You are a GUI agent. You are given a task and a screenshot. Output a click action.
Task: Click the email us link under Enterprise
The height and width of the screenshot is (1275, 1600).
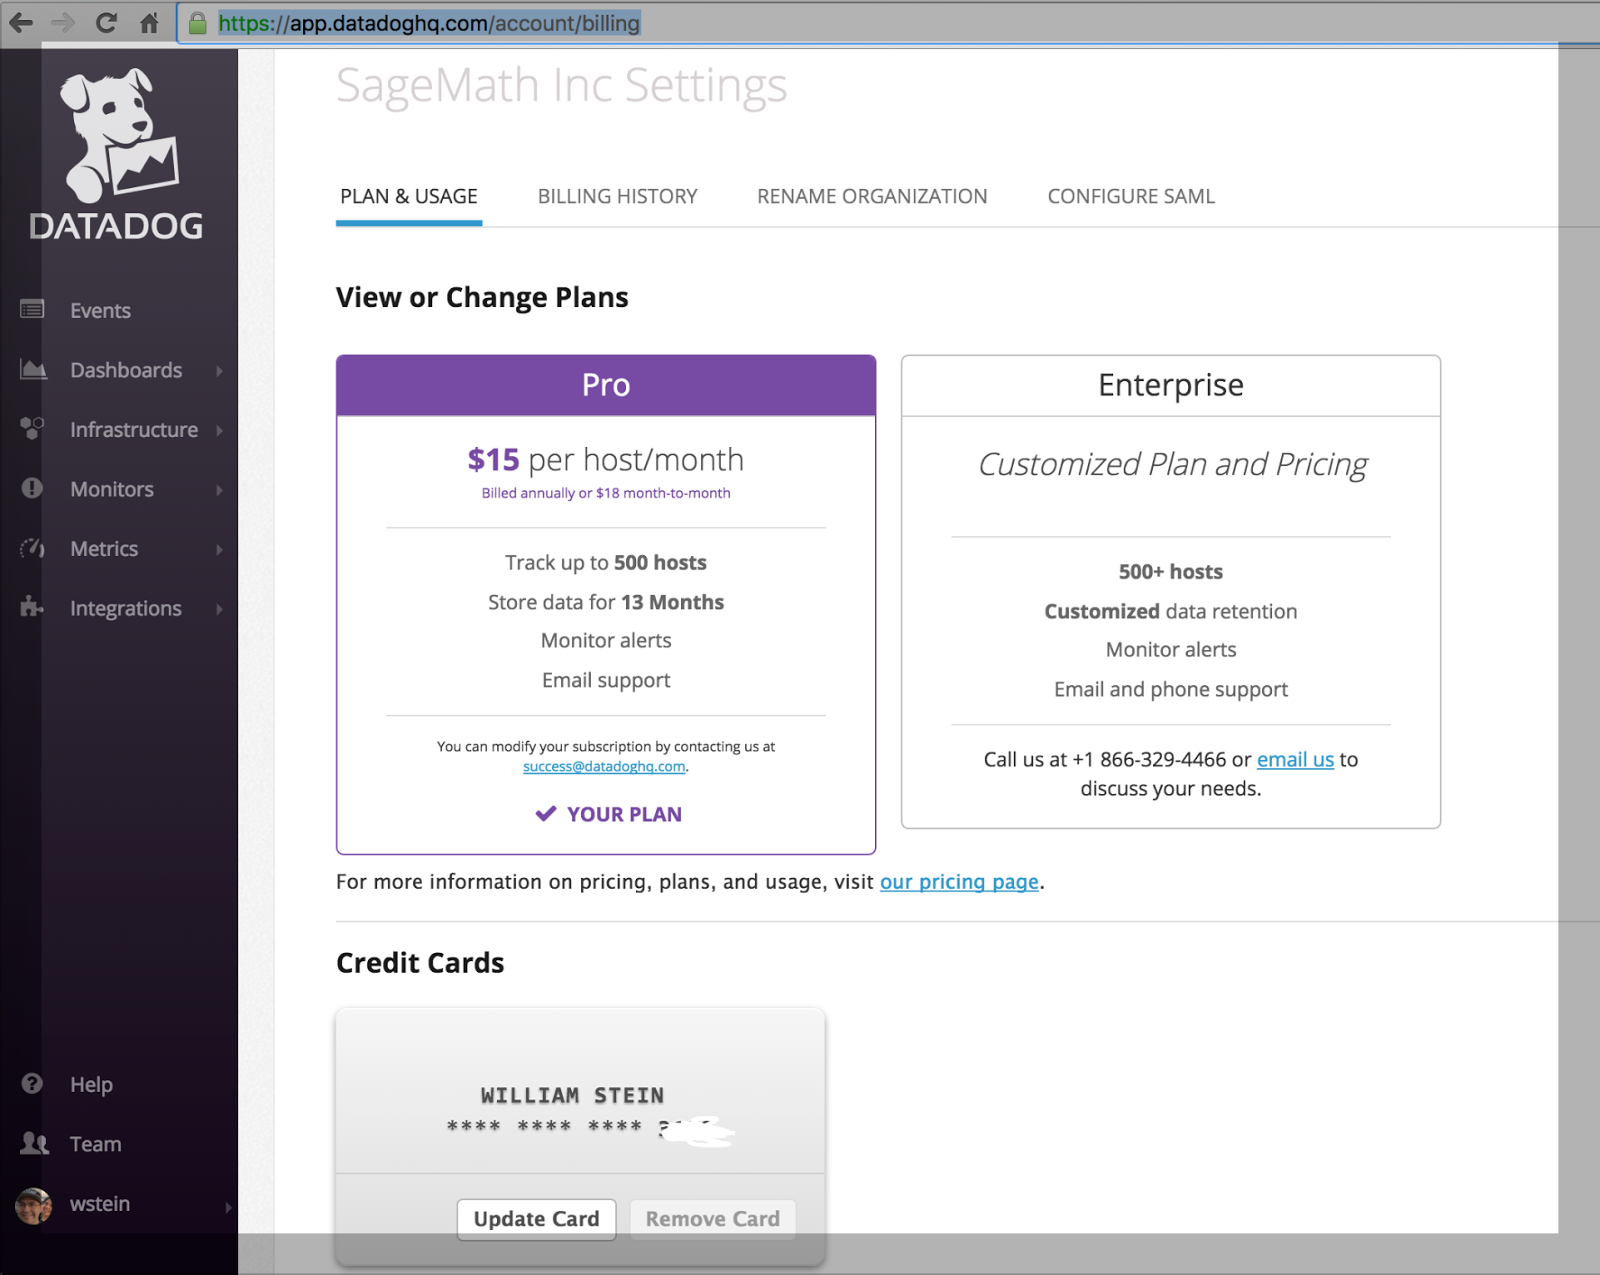pos(1294,759)
